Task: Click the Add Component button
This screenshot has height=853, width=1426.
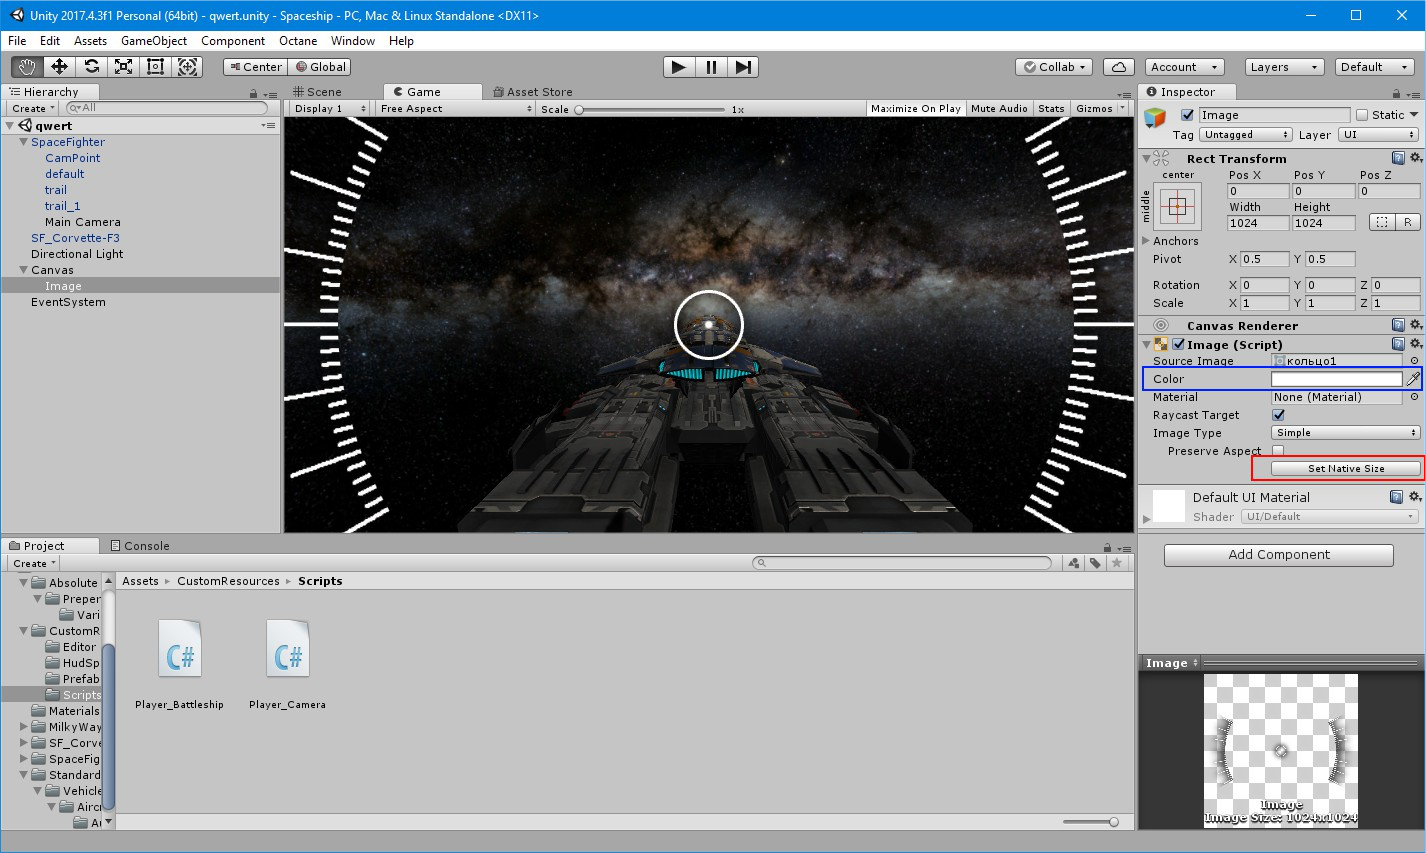Action: coord(1278,555)
